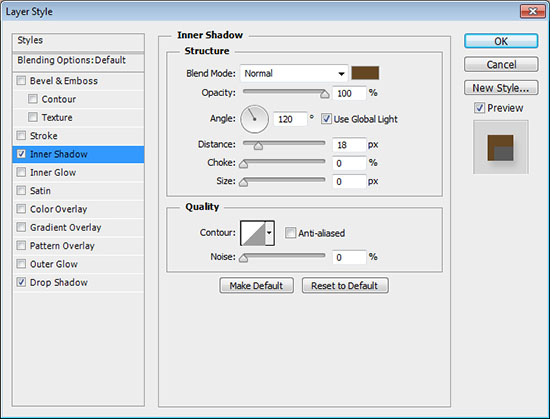Click the Make Default button
This screenshot has width=550, height=419.
coord(256,286)
